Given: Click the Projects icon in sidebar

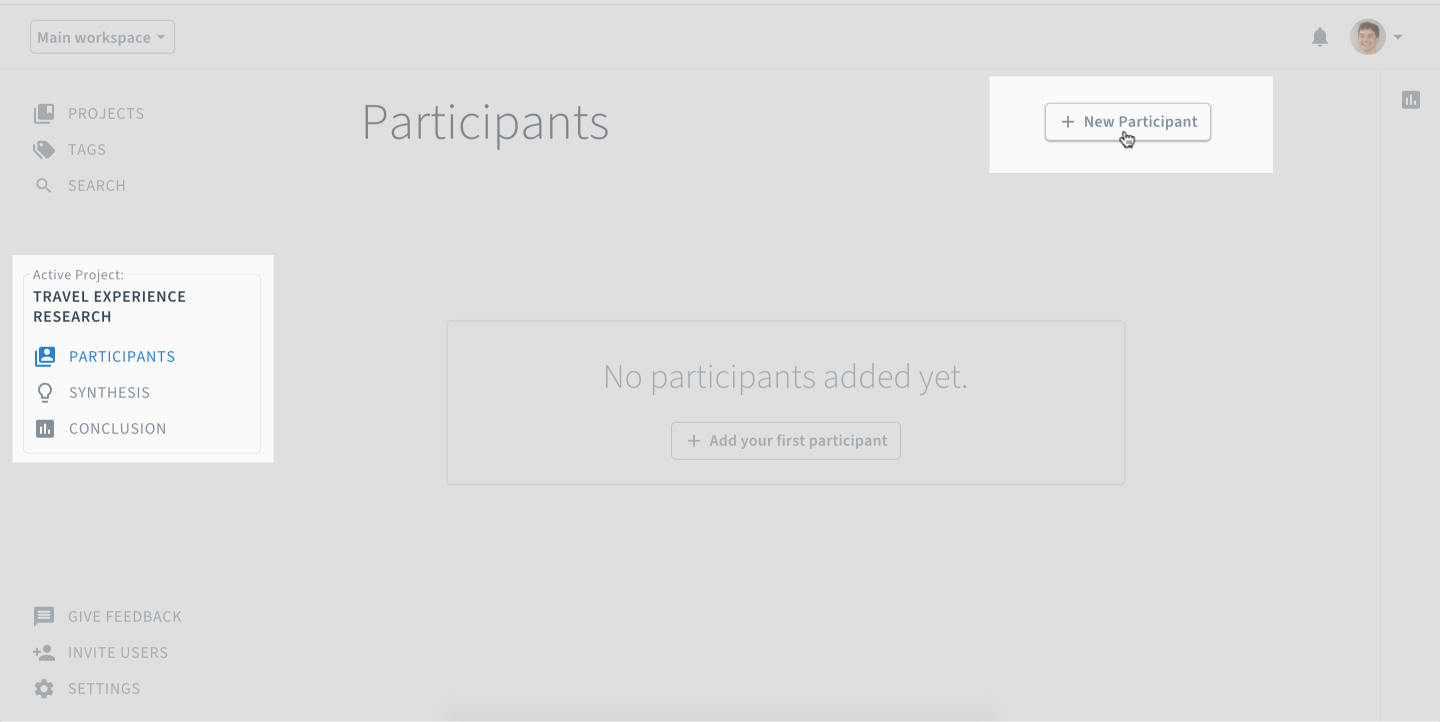Looking at the screenshot, I should click(x=44, y=114).
